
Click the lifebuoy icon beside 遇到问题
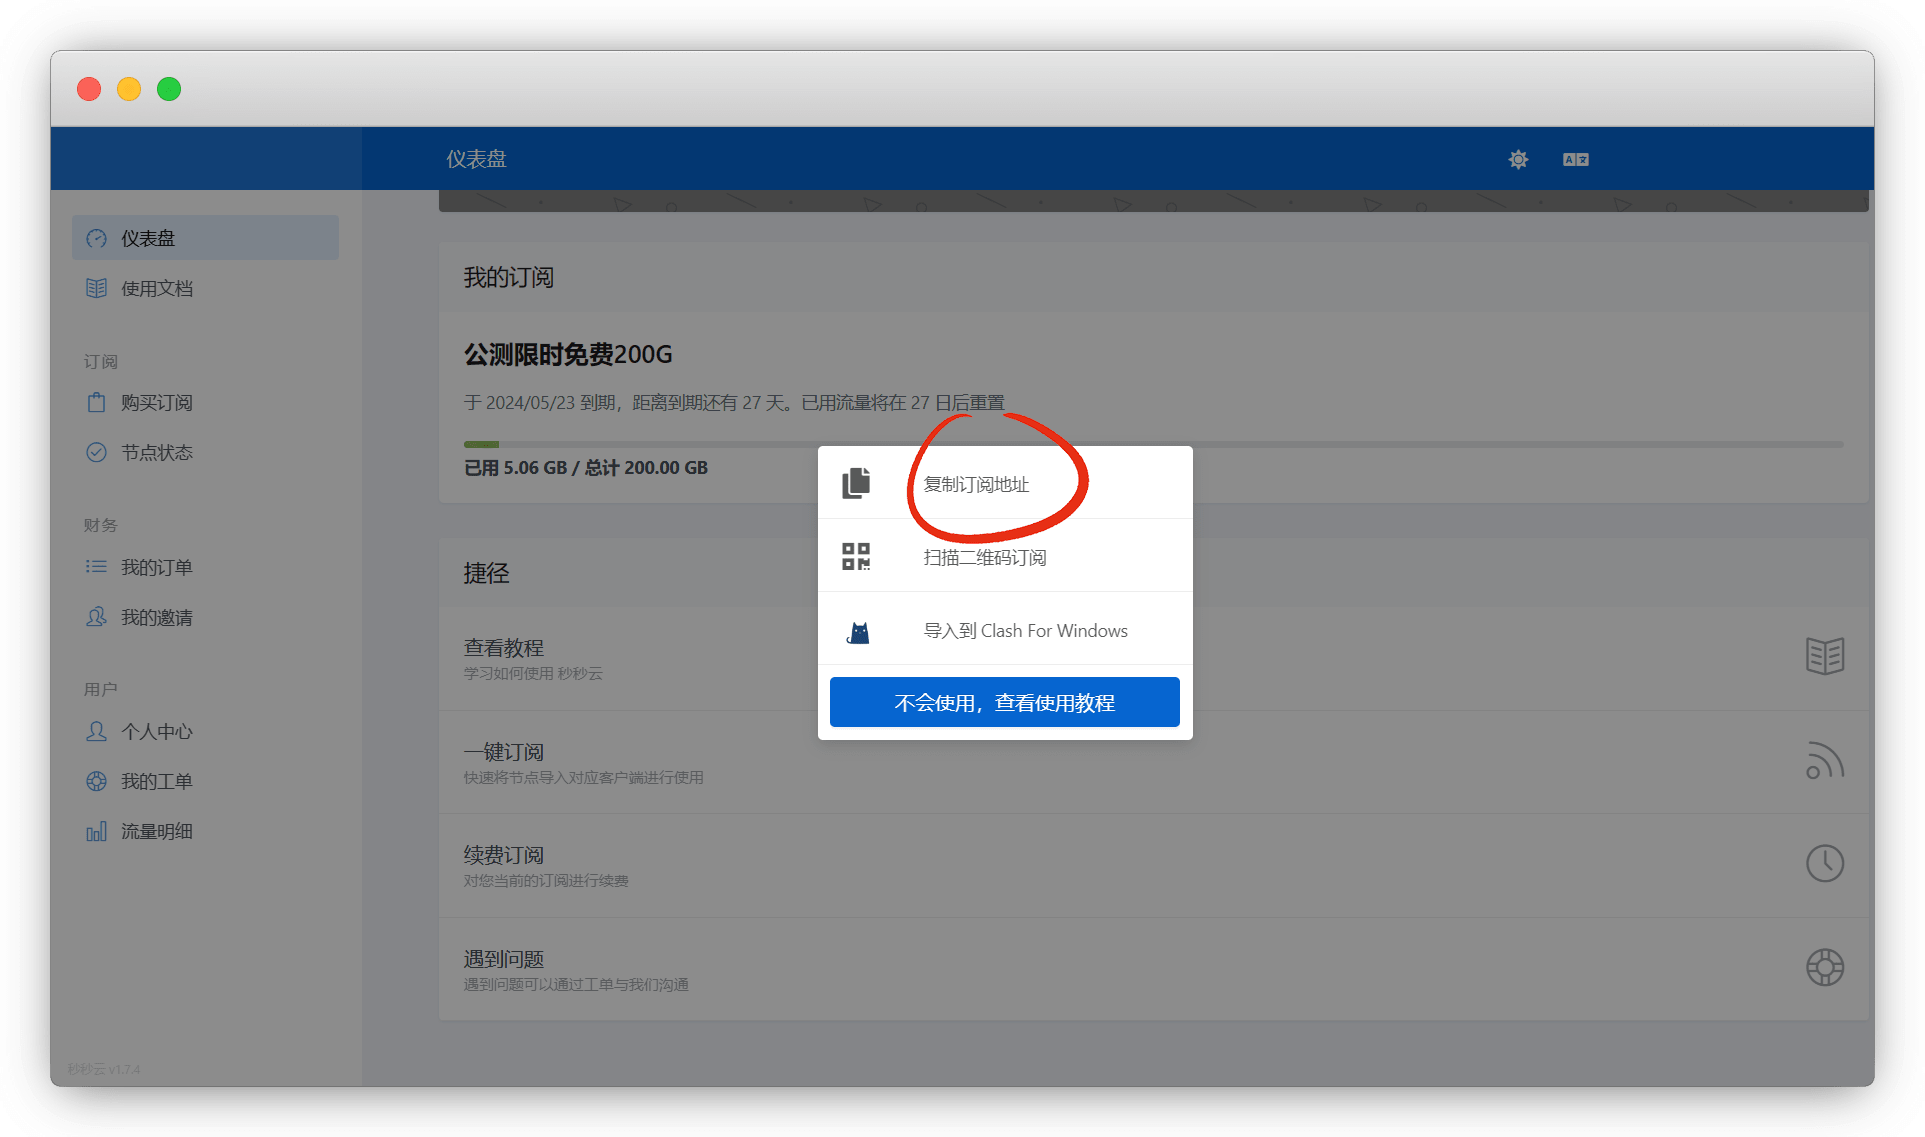pyautogui.click(x=1824, y=967)
